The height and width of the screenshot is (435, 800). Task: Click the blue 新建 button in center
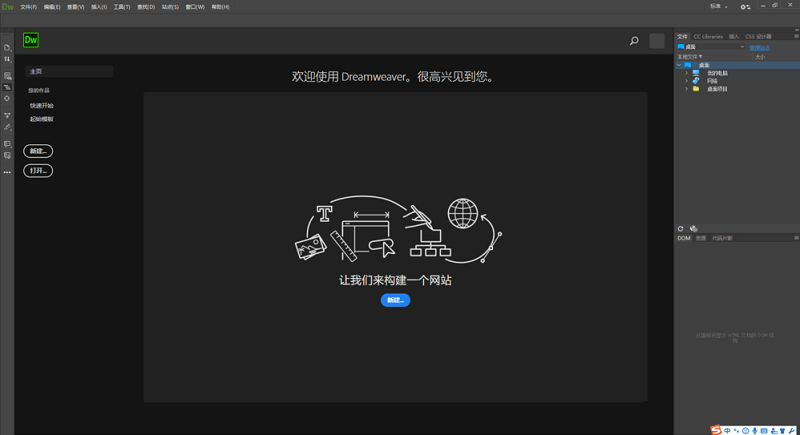[395, 300]
